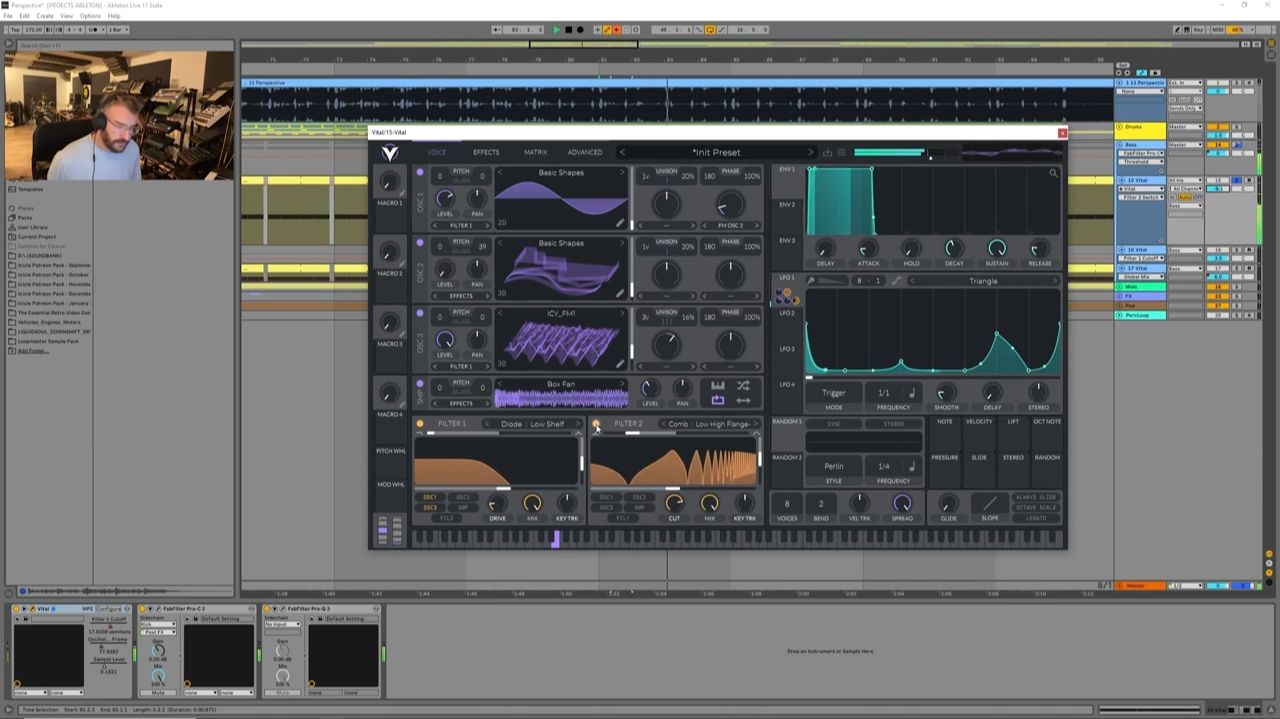Open the MATRIX tab
This screenshot has width=1280, height=719.
point(535,152)
